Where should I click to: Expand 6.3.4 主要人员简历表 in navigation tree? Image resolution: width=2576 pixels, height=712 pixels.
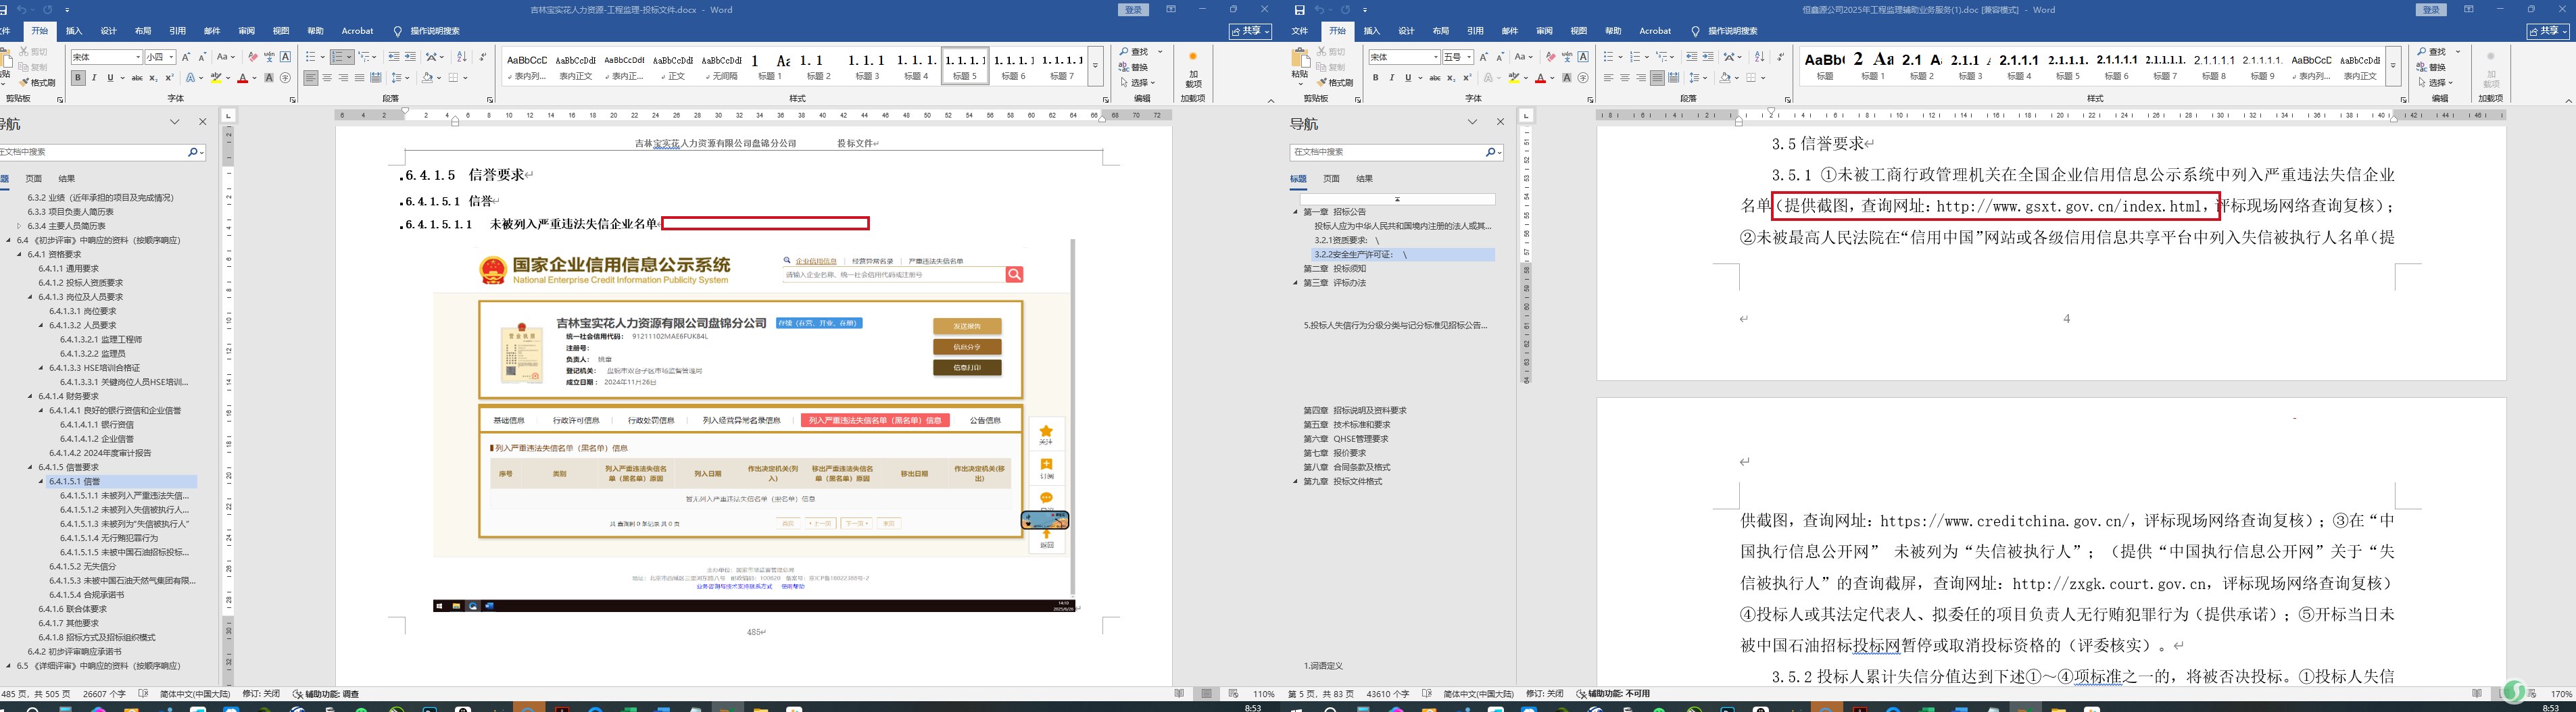point(20,226)
